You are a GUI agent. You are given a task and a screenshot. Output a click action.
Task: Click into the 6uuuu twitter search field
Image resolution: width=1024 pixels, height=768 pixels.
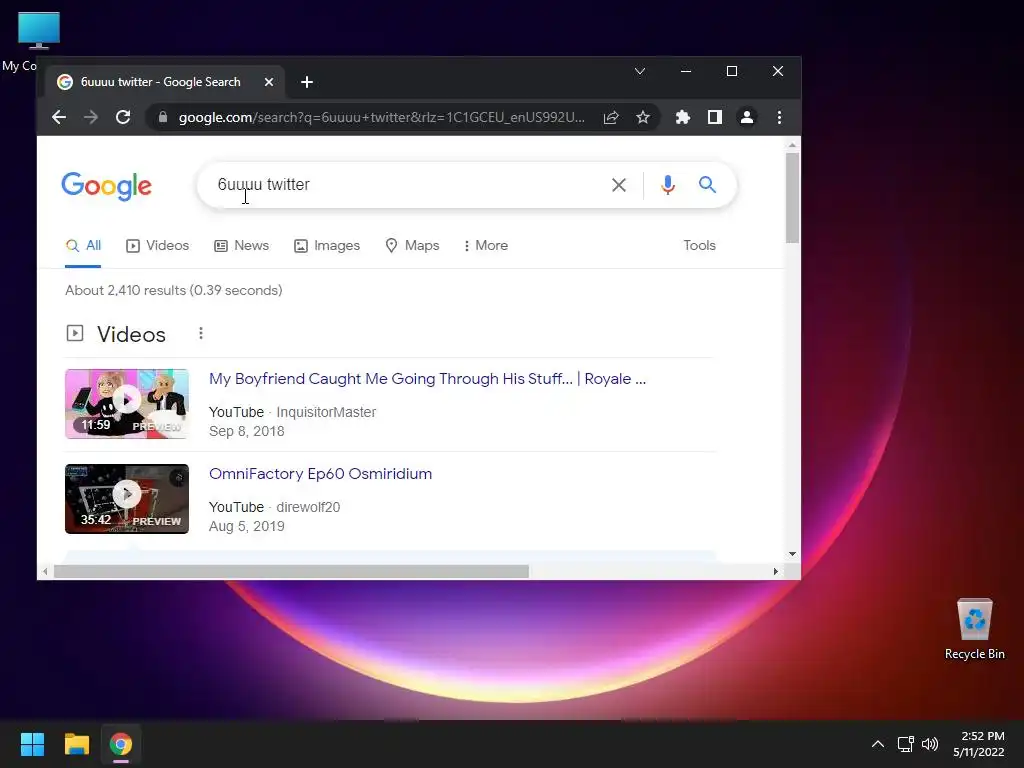(x=405, y=185)
